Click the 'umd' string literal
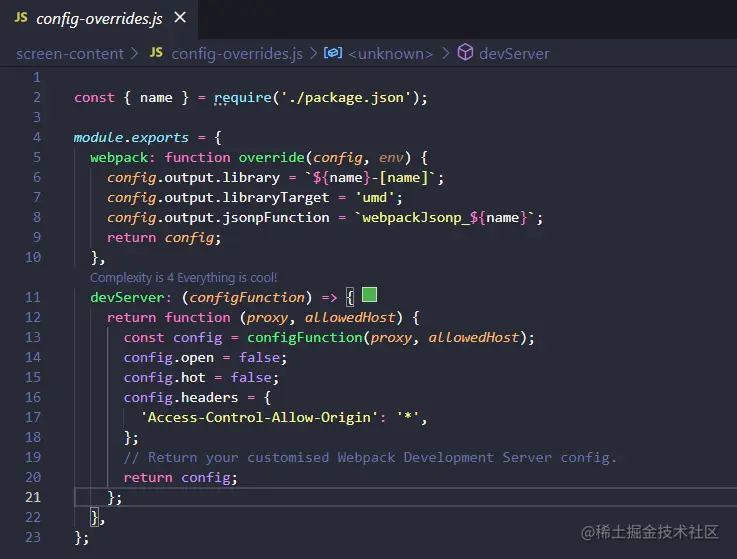The height and width of the screenshot is (559, 737). [375, 197]
